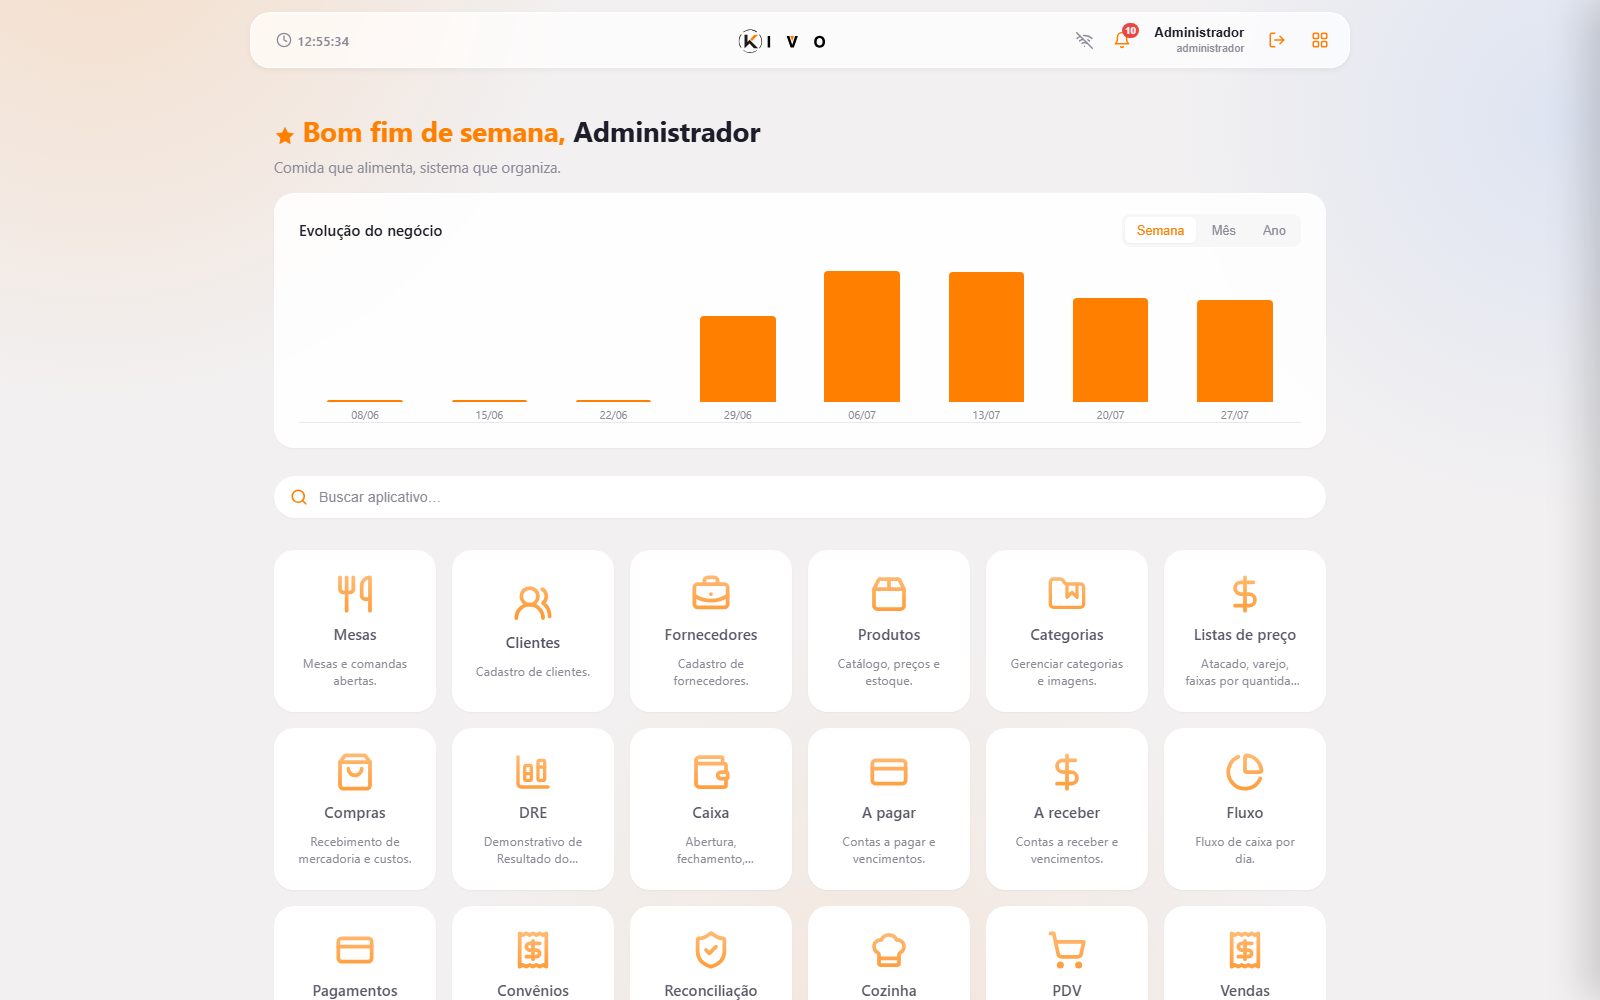Switch chart to Mês view
This screenshot has width=1600, height=1000.
1224,230
